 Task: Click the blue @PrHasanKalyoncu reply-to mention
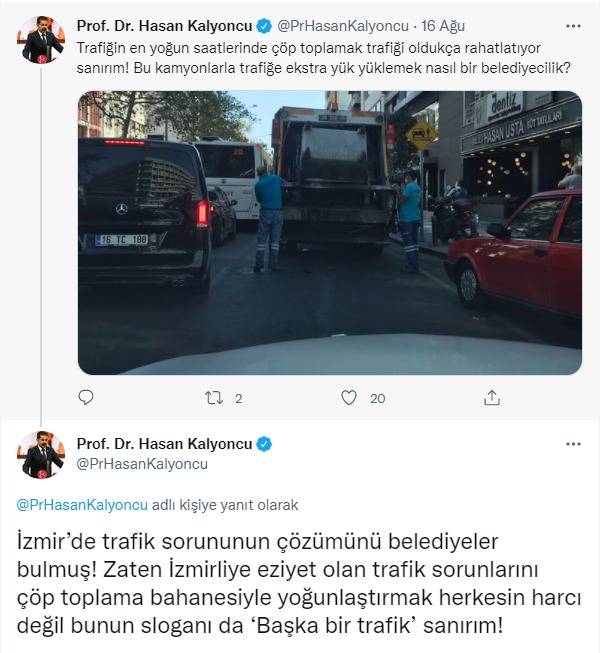point(82,505)
